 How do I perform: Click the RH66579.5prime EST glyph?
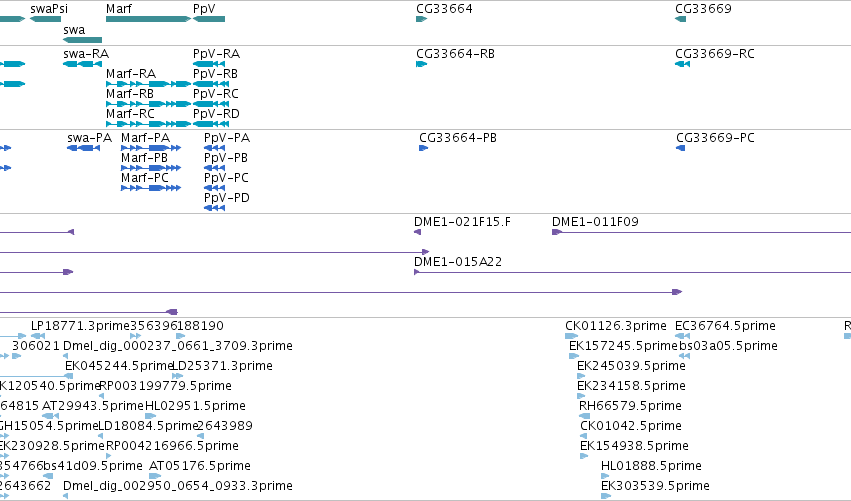pos(585,417)
